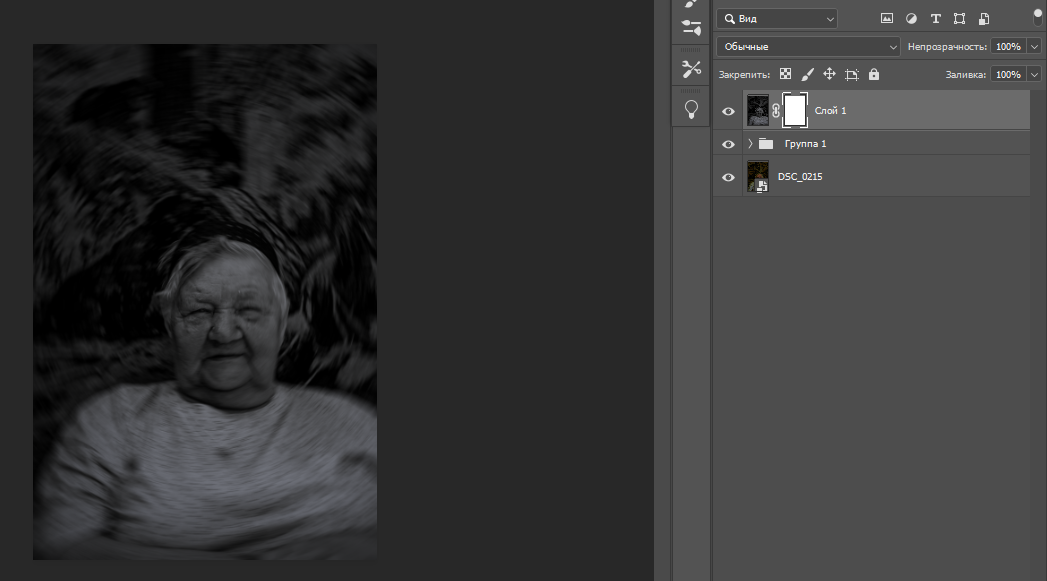Expand the Группа 1 group chevron
This screenshot has width=1047, height=581.
coord(750,144)
